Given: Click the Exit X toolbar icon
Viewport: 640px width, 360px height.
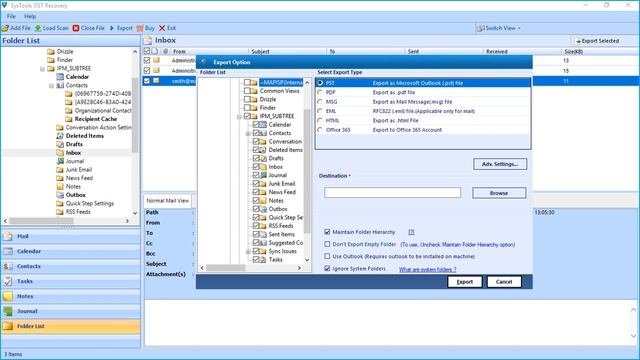Looking at the screenshot, I should [162, 28].
